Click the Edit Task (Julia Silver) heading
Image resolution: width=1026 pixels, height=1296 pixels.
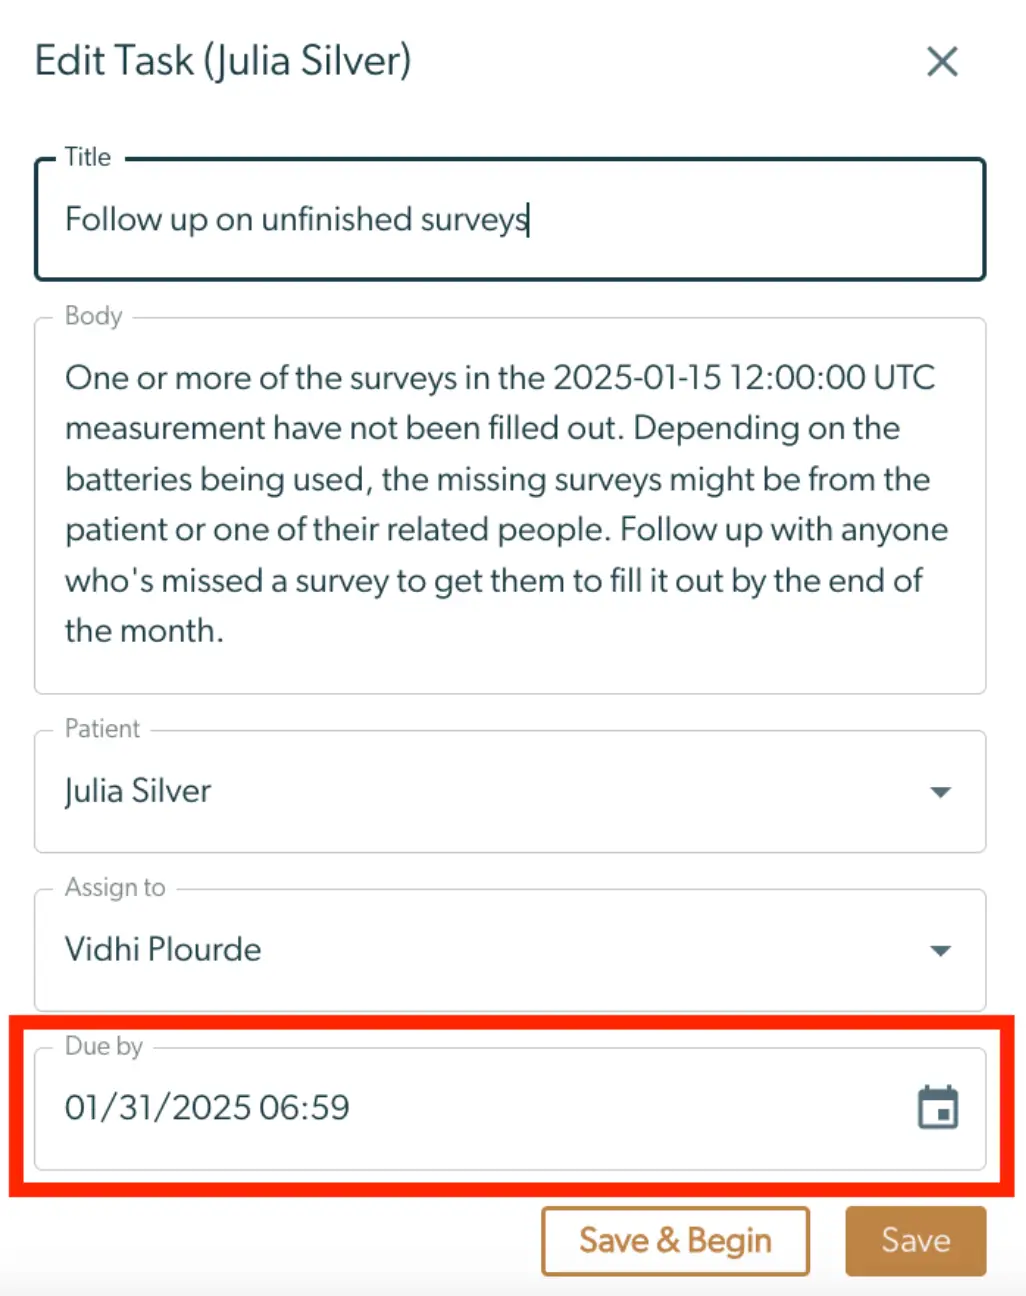[x=222, y=61]
